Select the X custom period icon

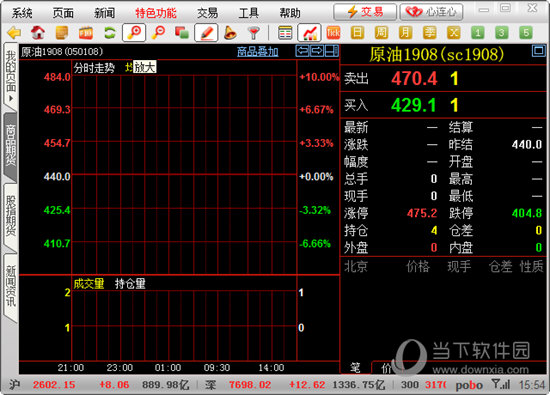tap(454, 33)
